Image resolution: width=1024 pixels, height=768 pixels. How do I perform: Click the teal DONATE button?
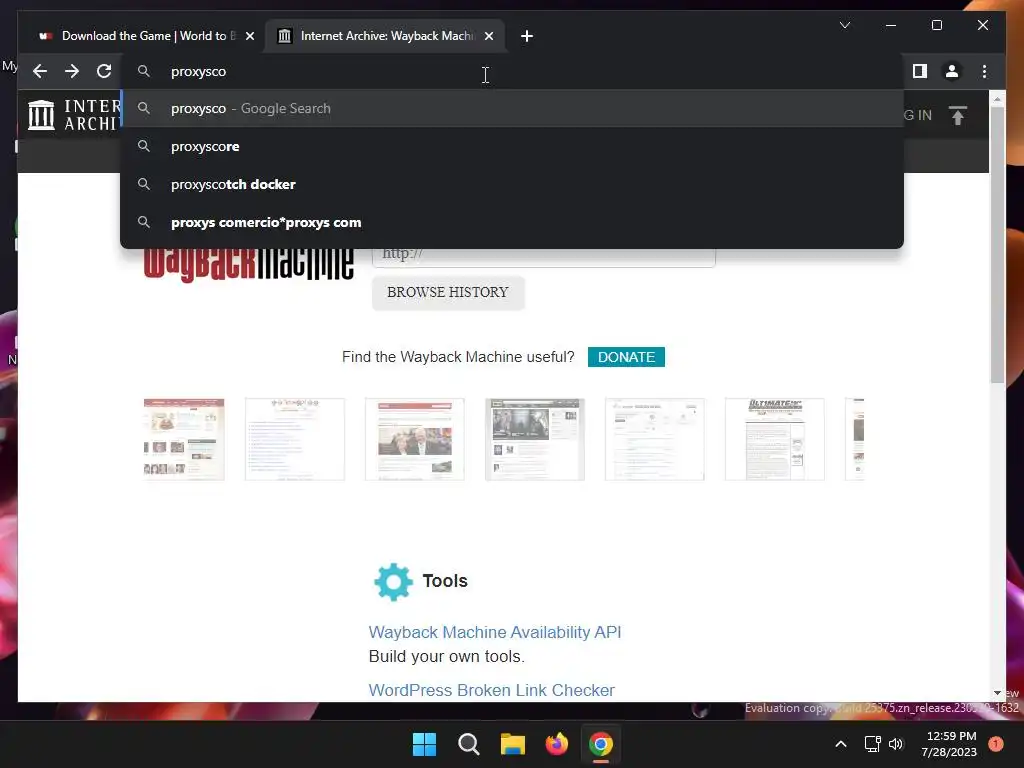626,357
